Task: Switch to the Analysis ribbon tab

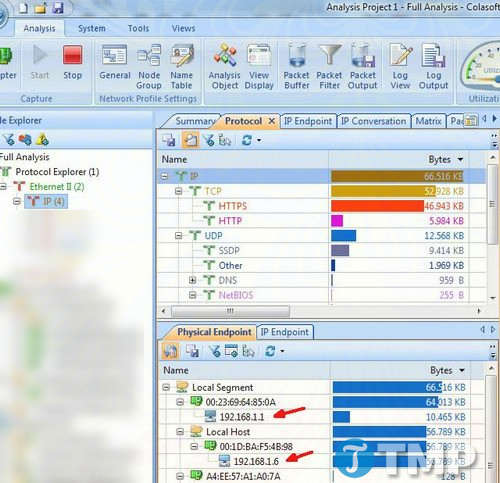Action: [x=39, y=28]
